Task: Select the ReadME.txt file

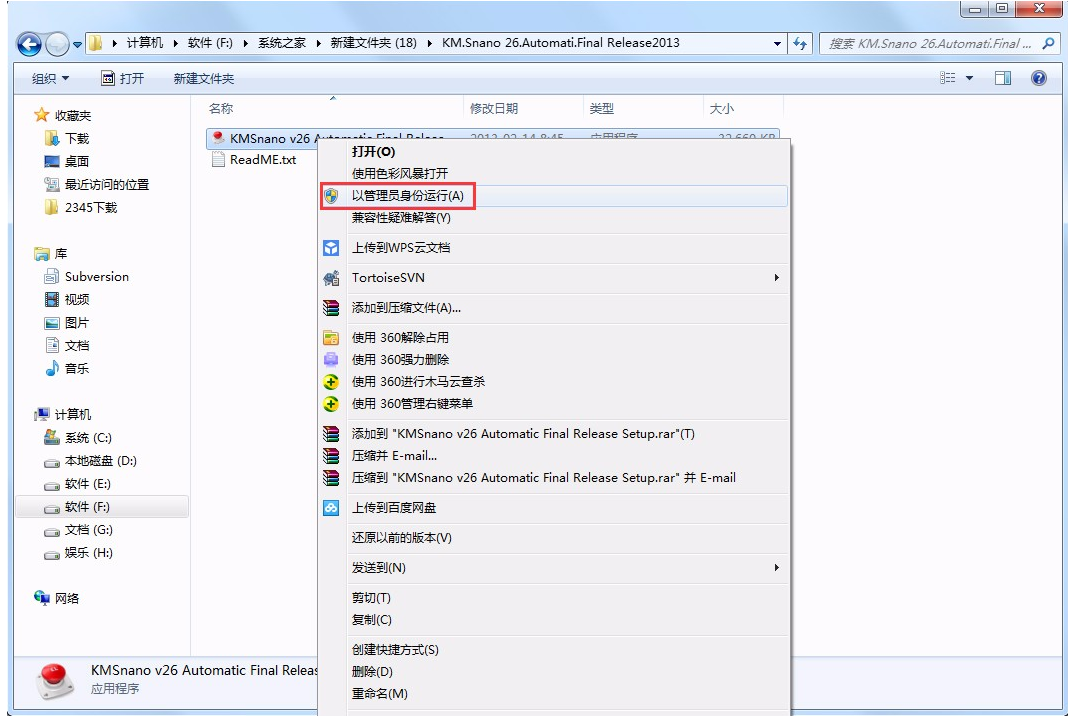Action: (262, 160)
